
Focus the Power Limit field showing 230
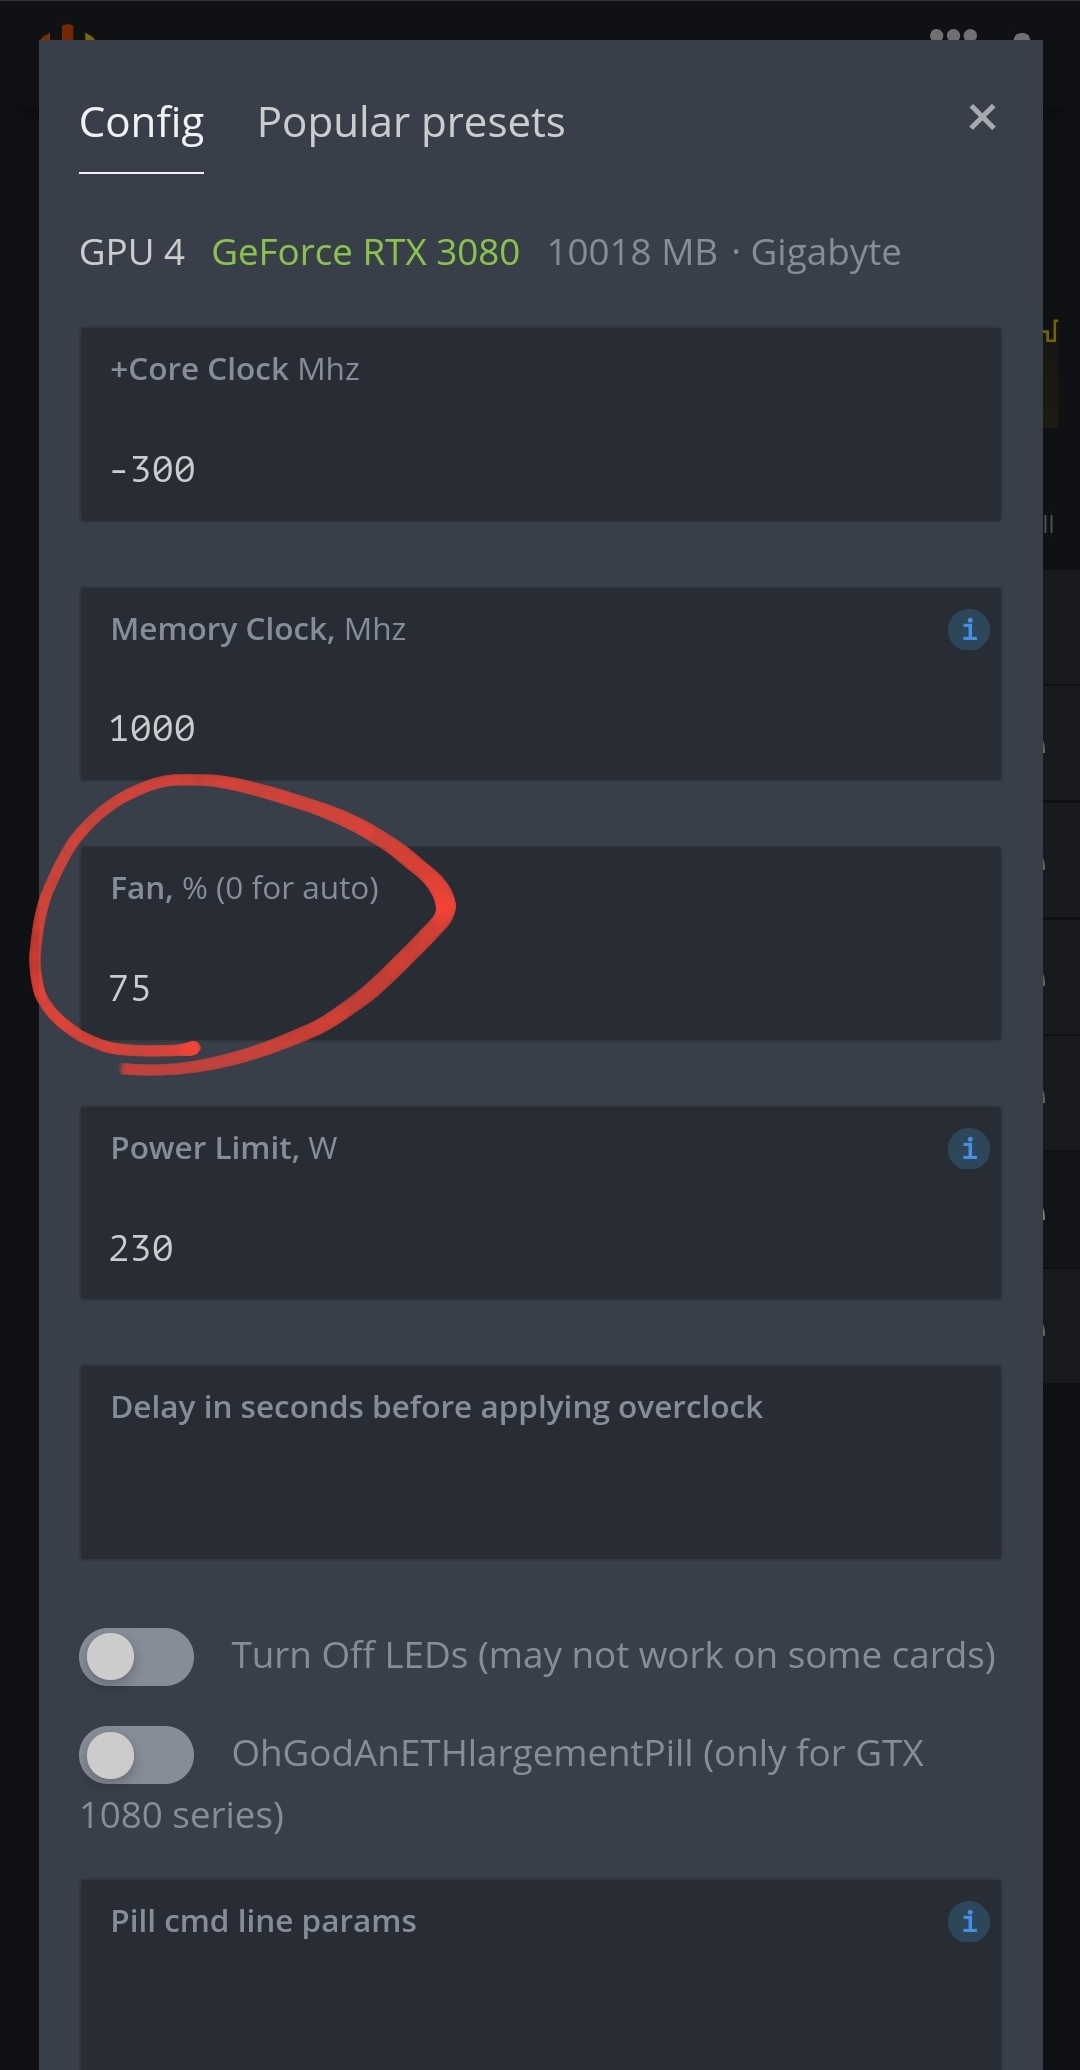coord(541,1203)
